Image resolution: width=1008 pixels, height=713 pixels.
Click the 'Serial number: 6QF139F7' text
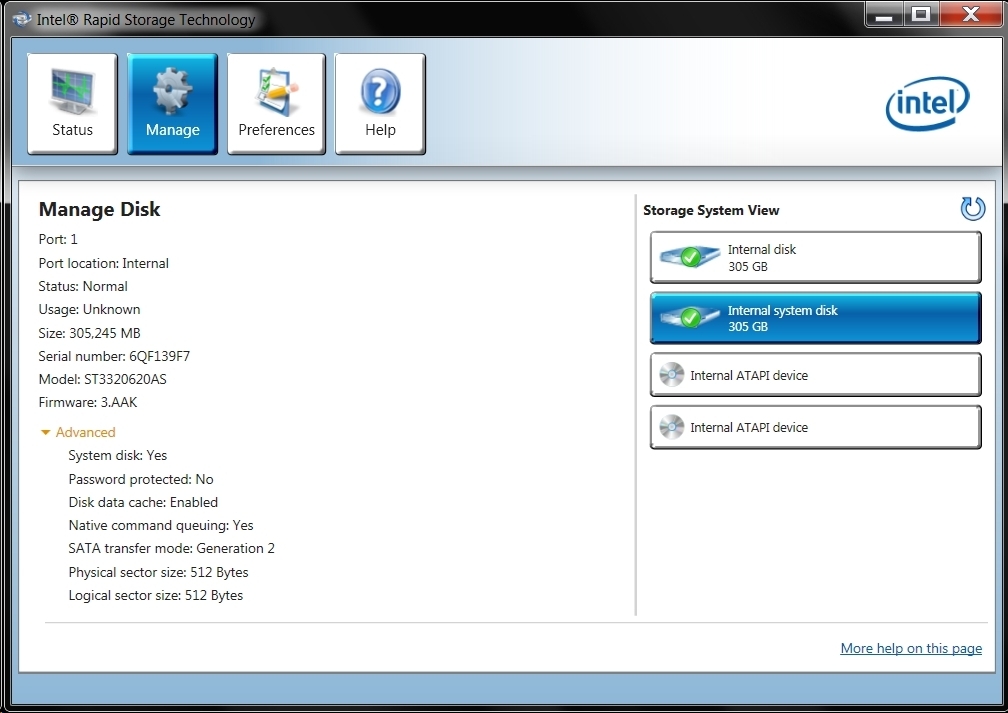click(114, 356)
